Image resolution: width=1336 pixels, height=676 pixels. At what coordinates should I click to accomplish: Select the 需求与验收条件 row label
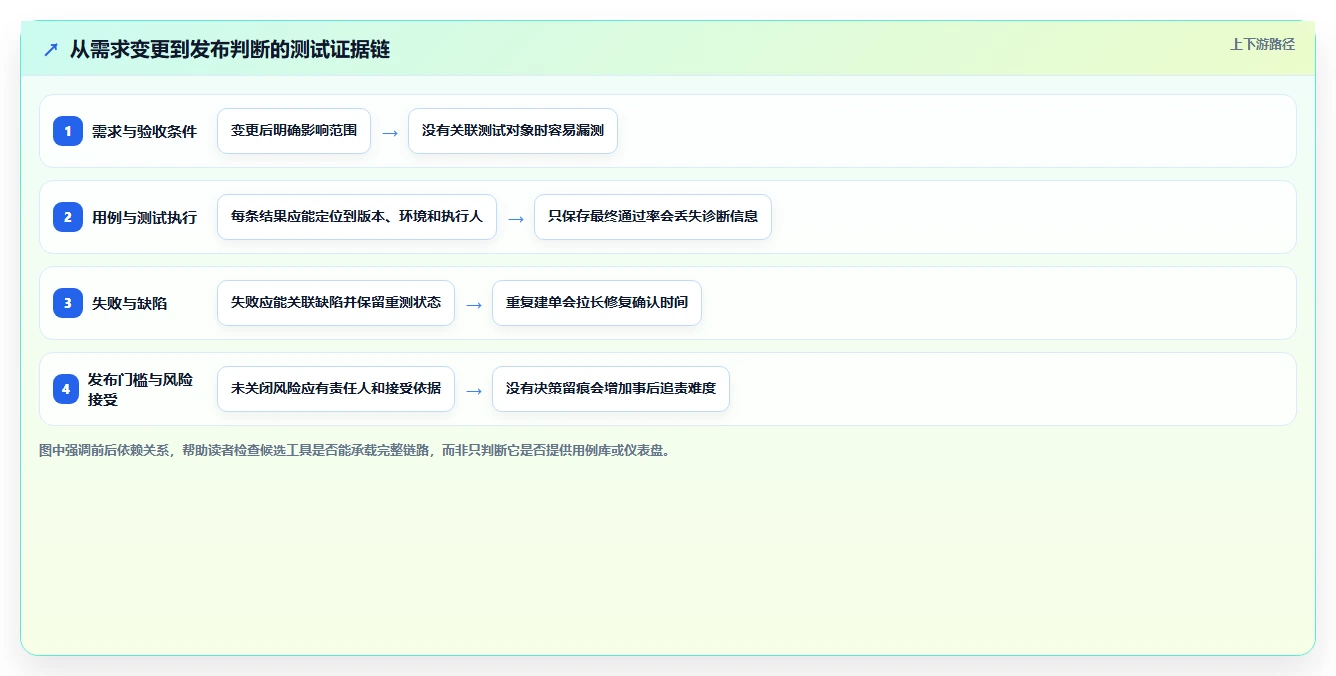tap(145, 131)
